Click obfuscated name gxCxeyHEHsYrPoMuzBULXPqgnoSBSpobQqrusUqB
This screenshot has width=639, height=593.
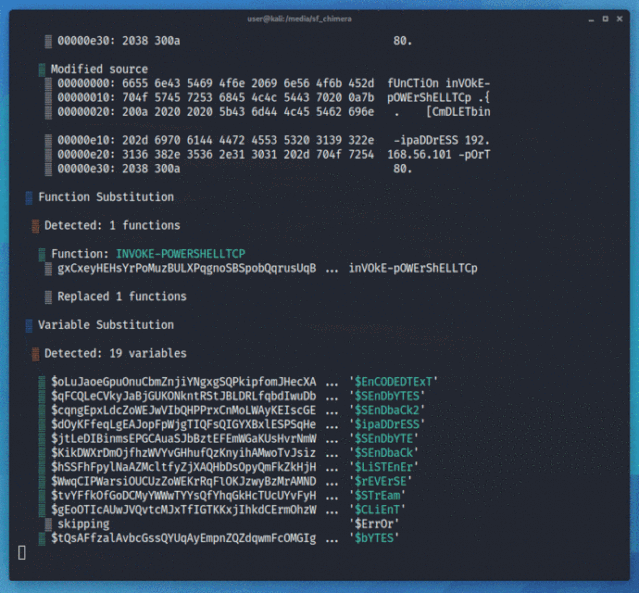187,268
